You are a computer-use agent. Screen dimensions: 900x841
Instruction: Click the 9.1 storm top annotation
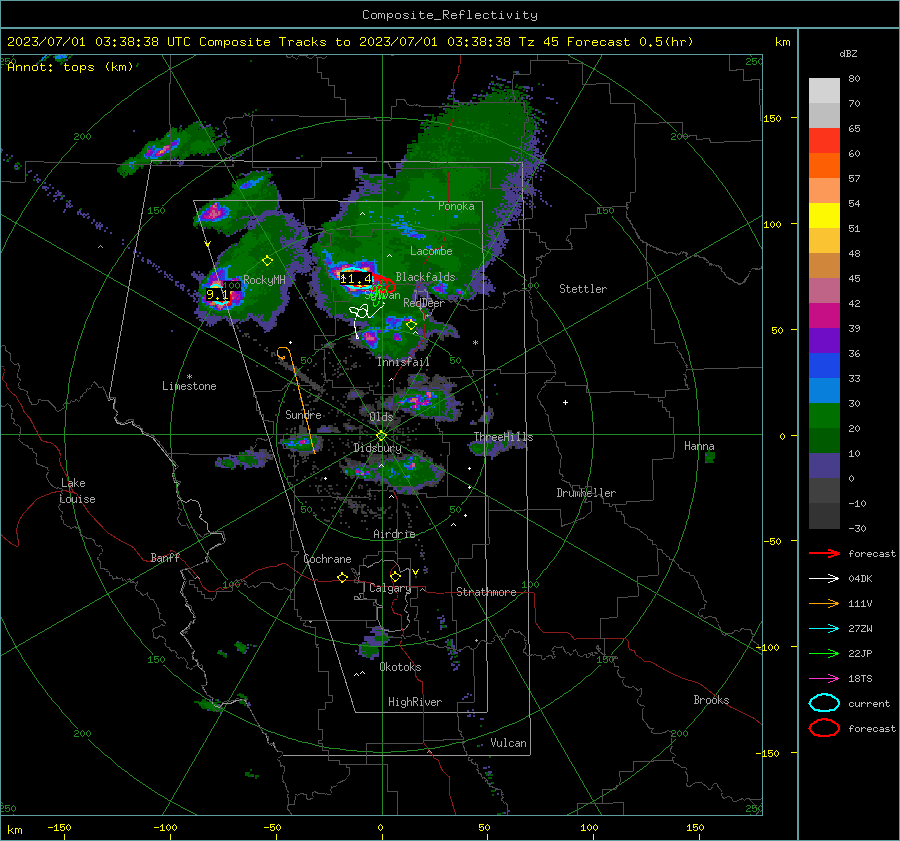217,295
